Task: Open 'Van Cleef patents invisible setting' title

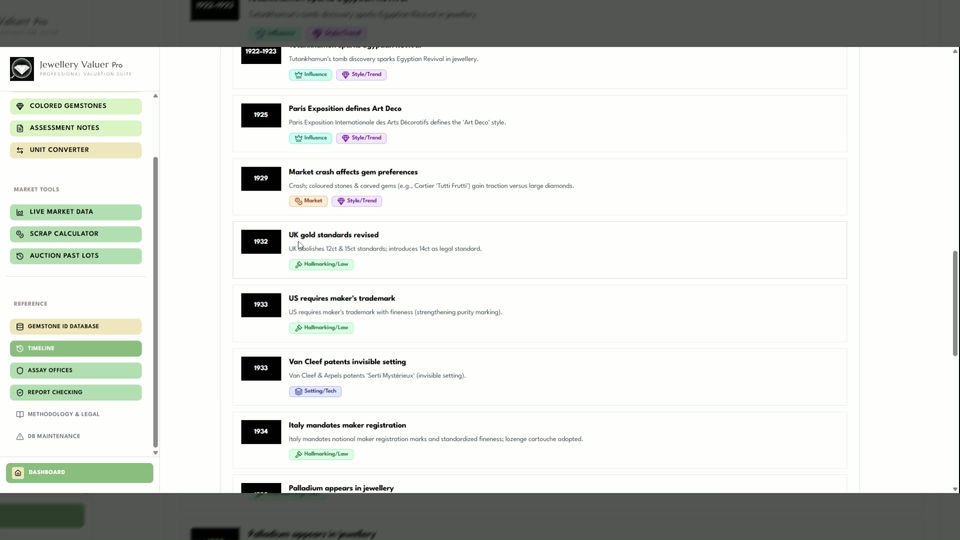Action: [347, 362]
